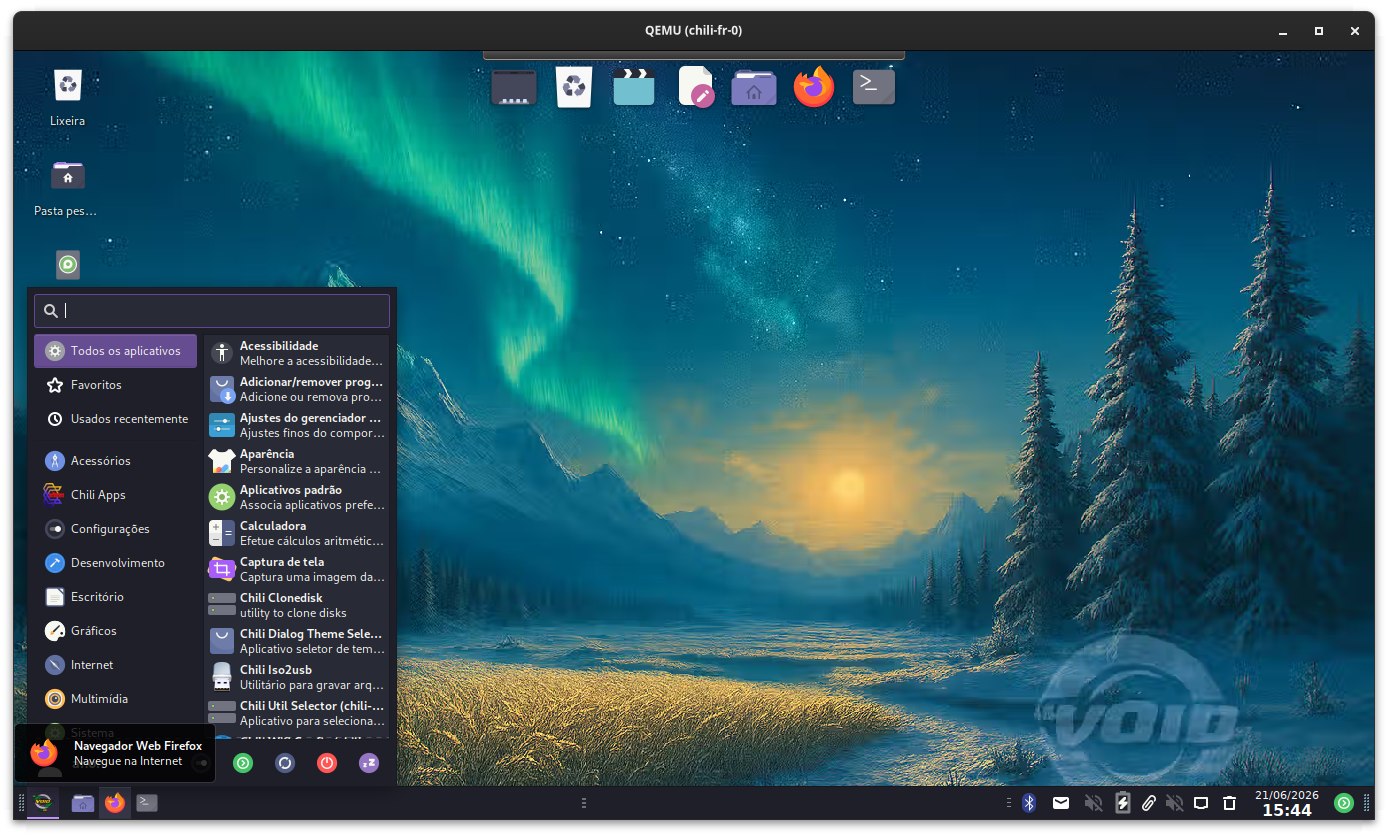Click the purple suspend (zZ) button
1388x836 pixels.
[369, 763]
